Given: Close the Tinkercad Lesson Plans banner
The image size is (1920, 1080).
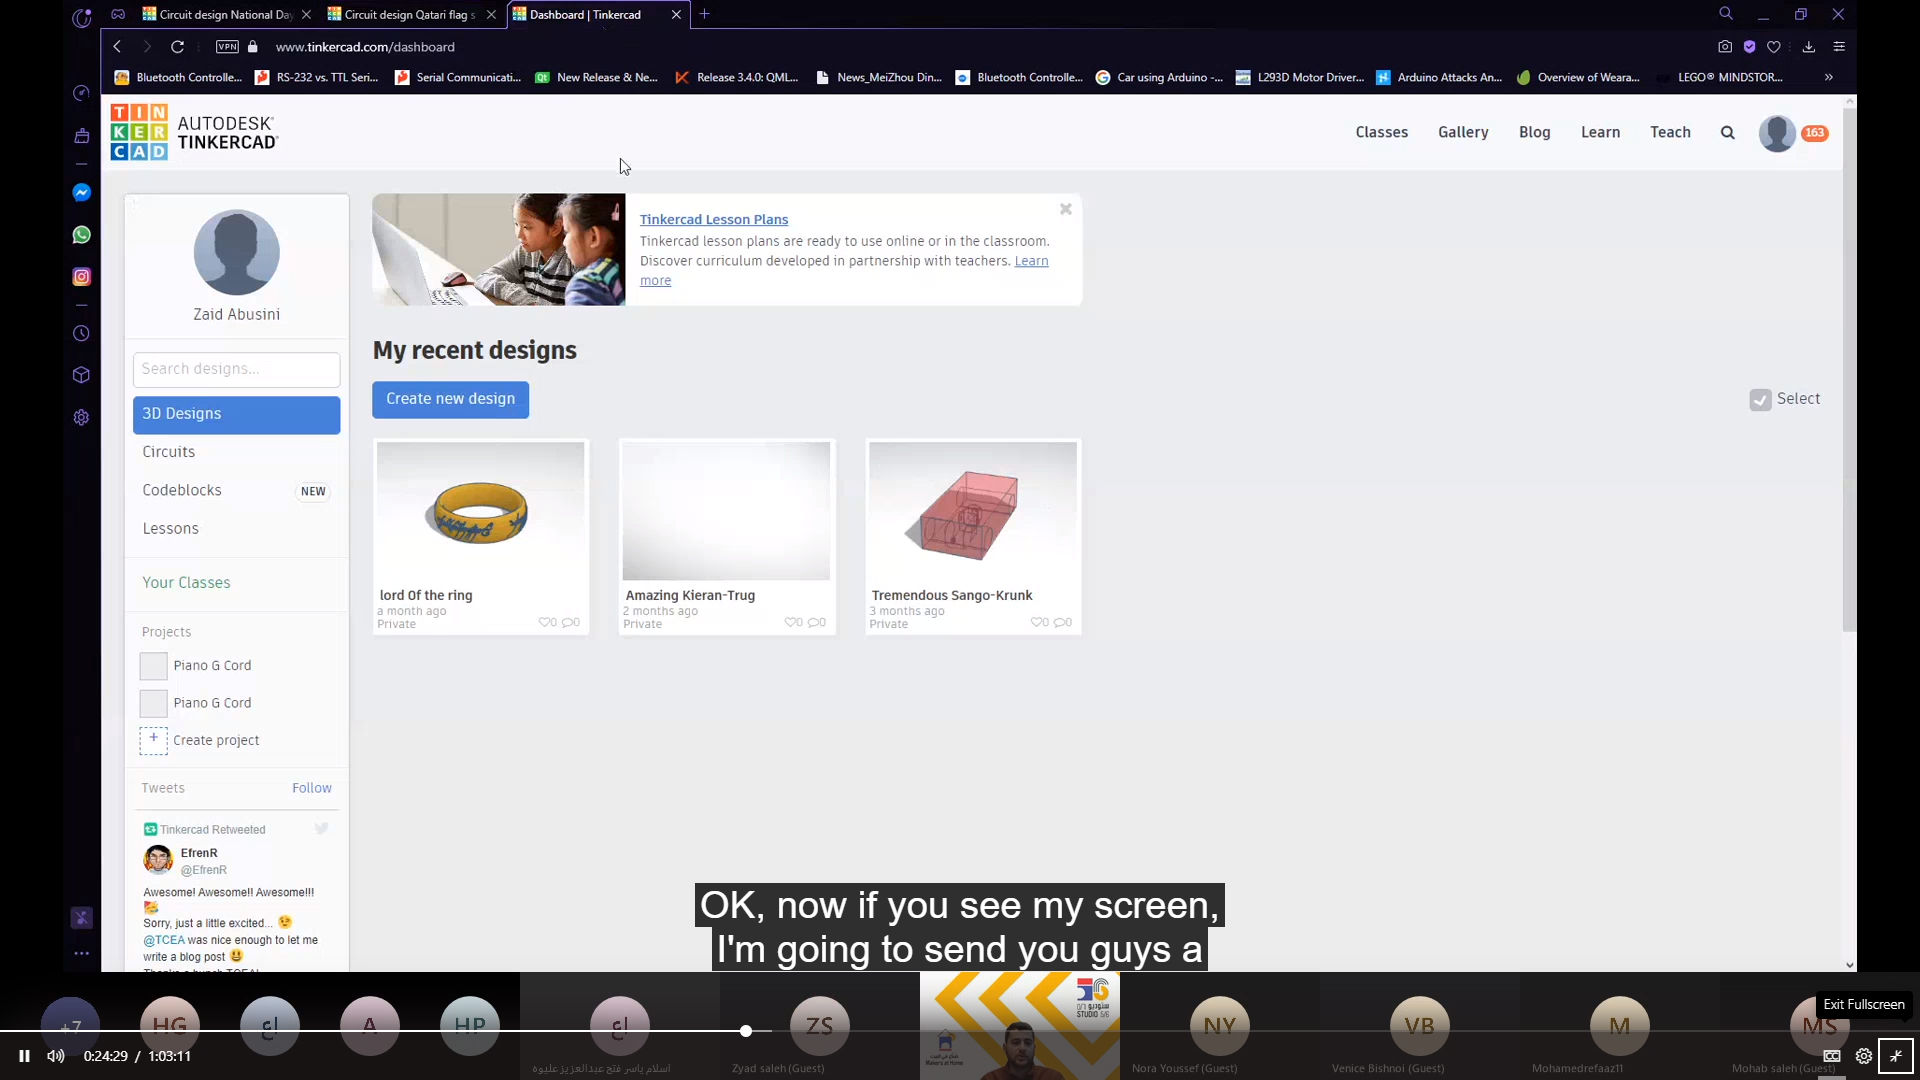Looking at the screenshot, I should (1066, 209).
